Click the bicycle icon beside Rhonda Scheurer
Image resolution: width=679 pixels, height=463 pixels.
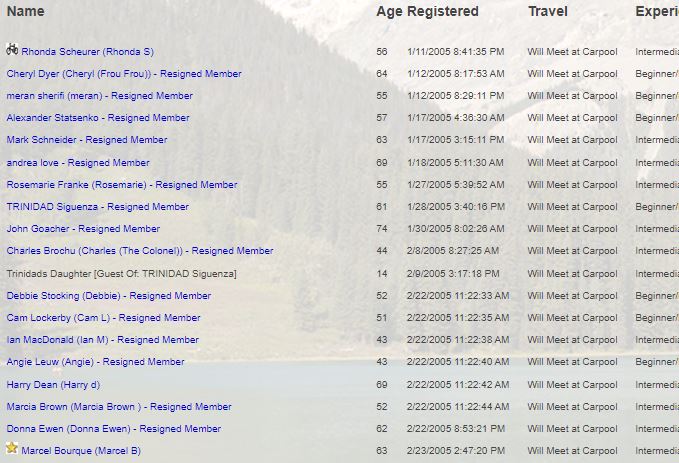12,49
